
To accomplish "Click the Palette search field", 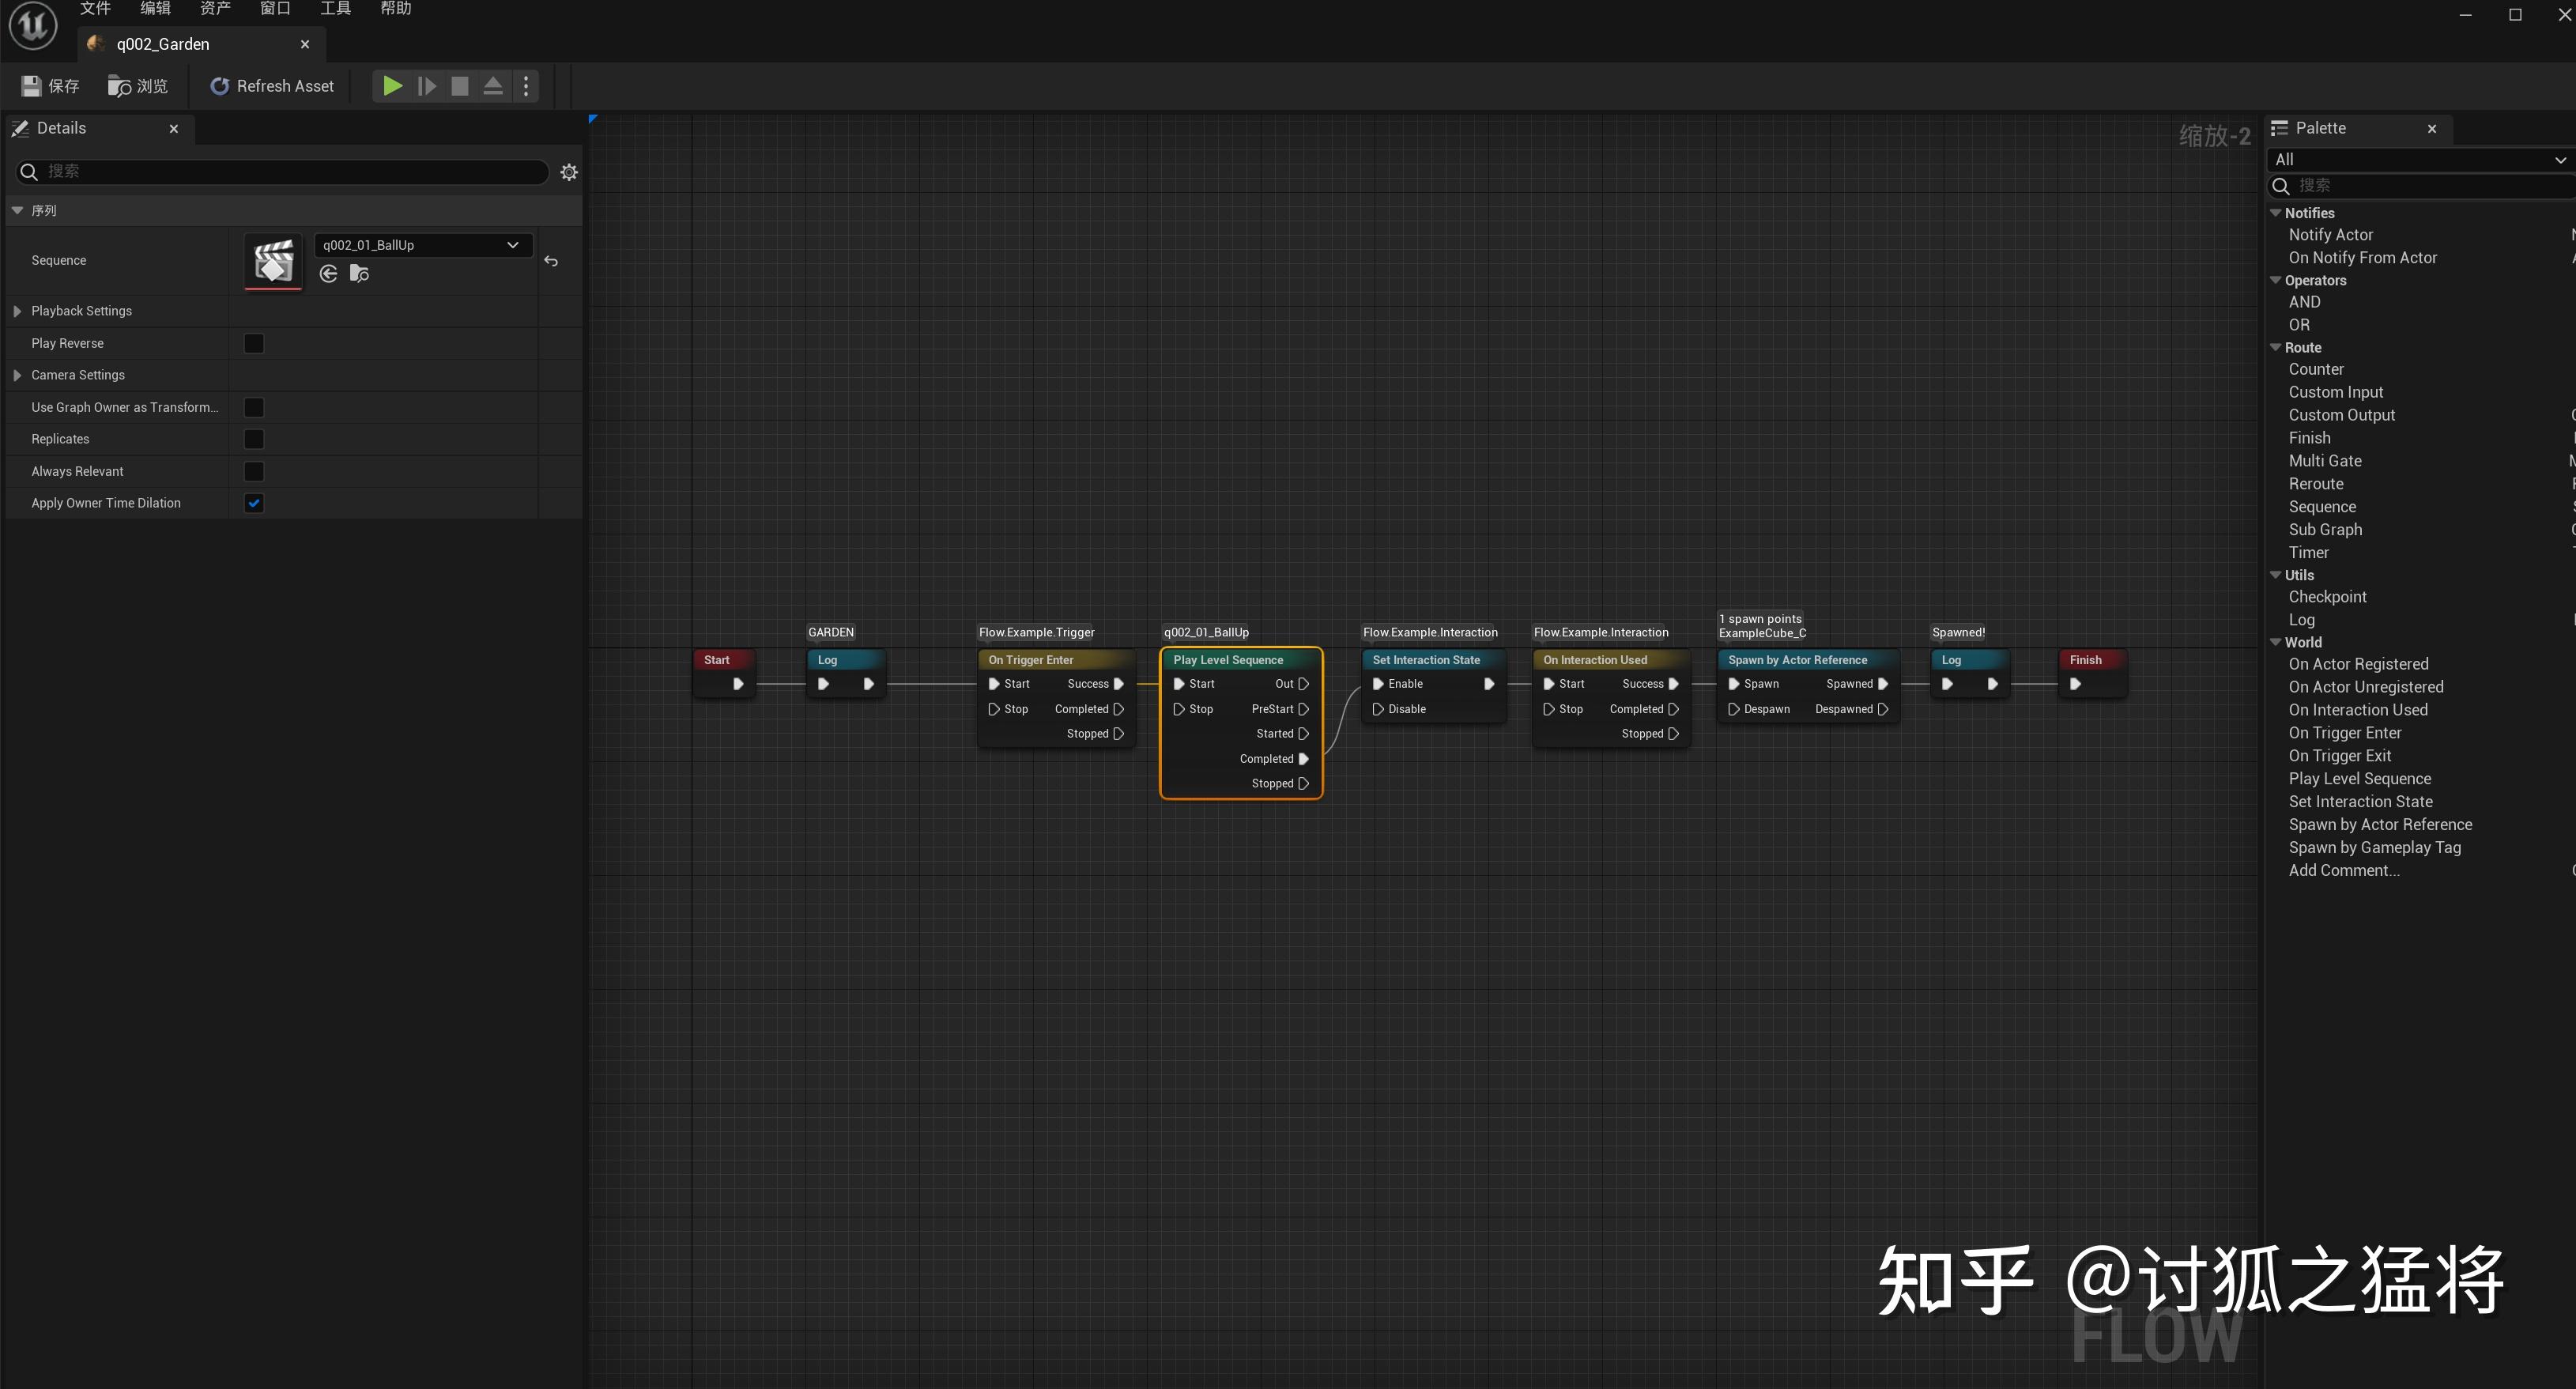I will tap(2420, 186).
